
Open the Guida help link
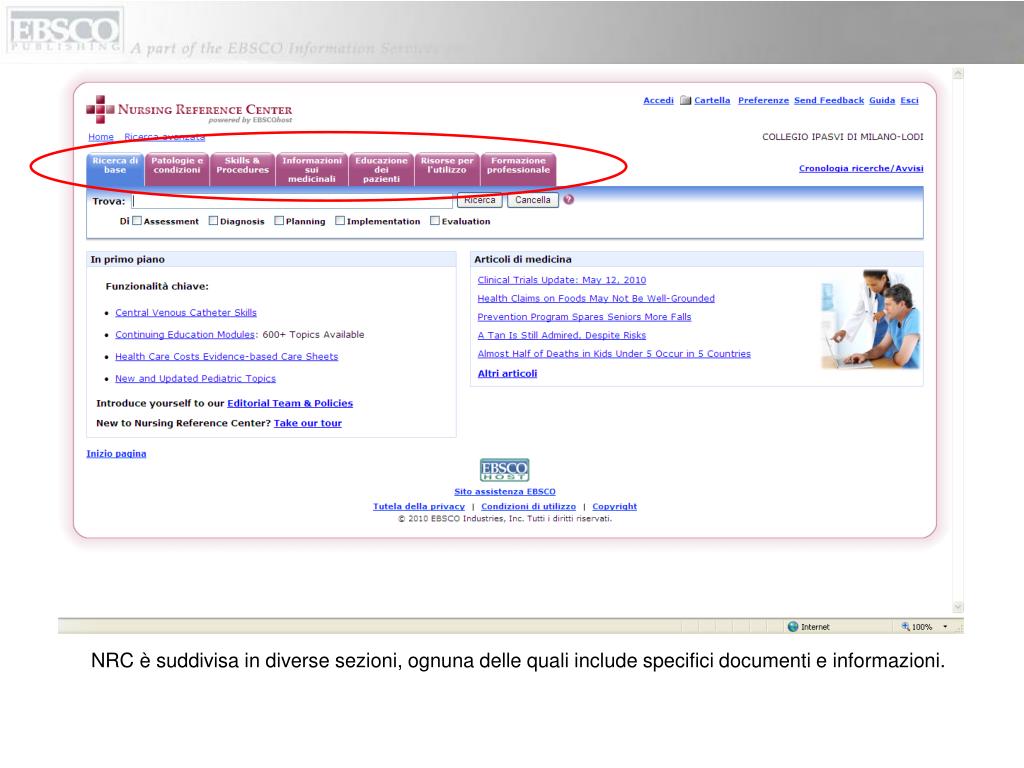tap(882, 101)
